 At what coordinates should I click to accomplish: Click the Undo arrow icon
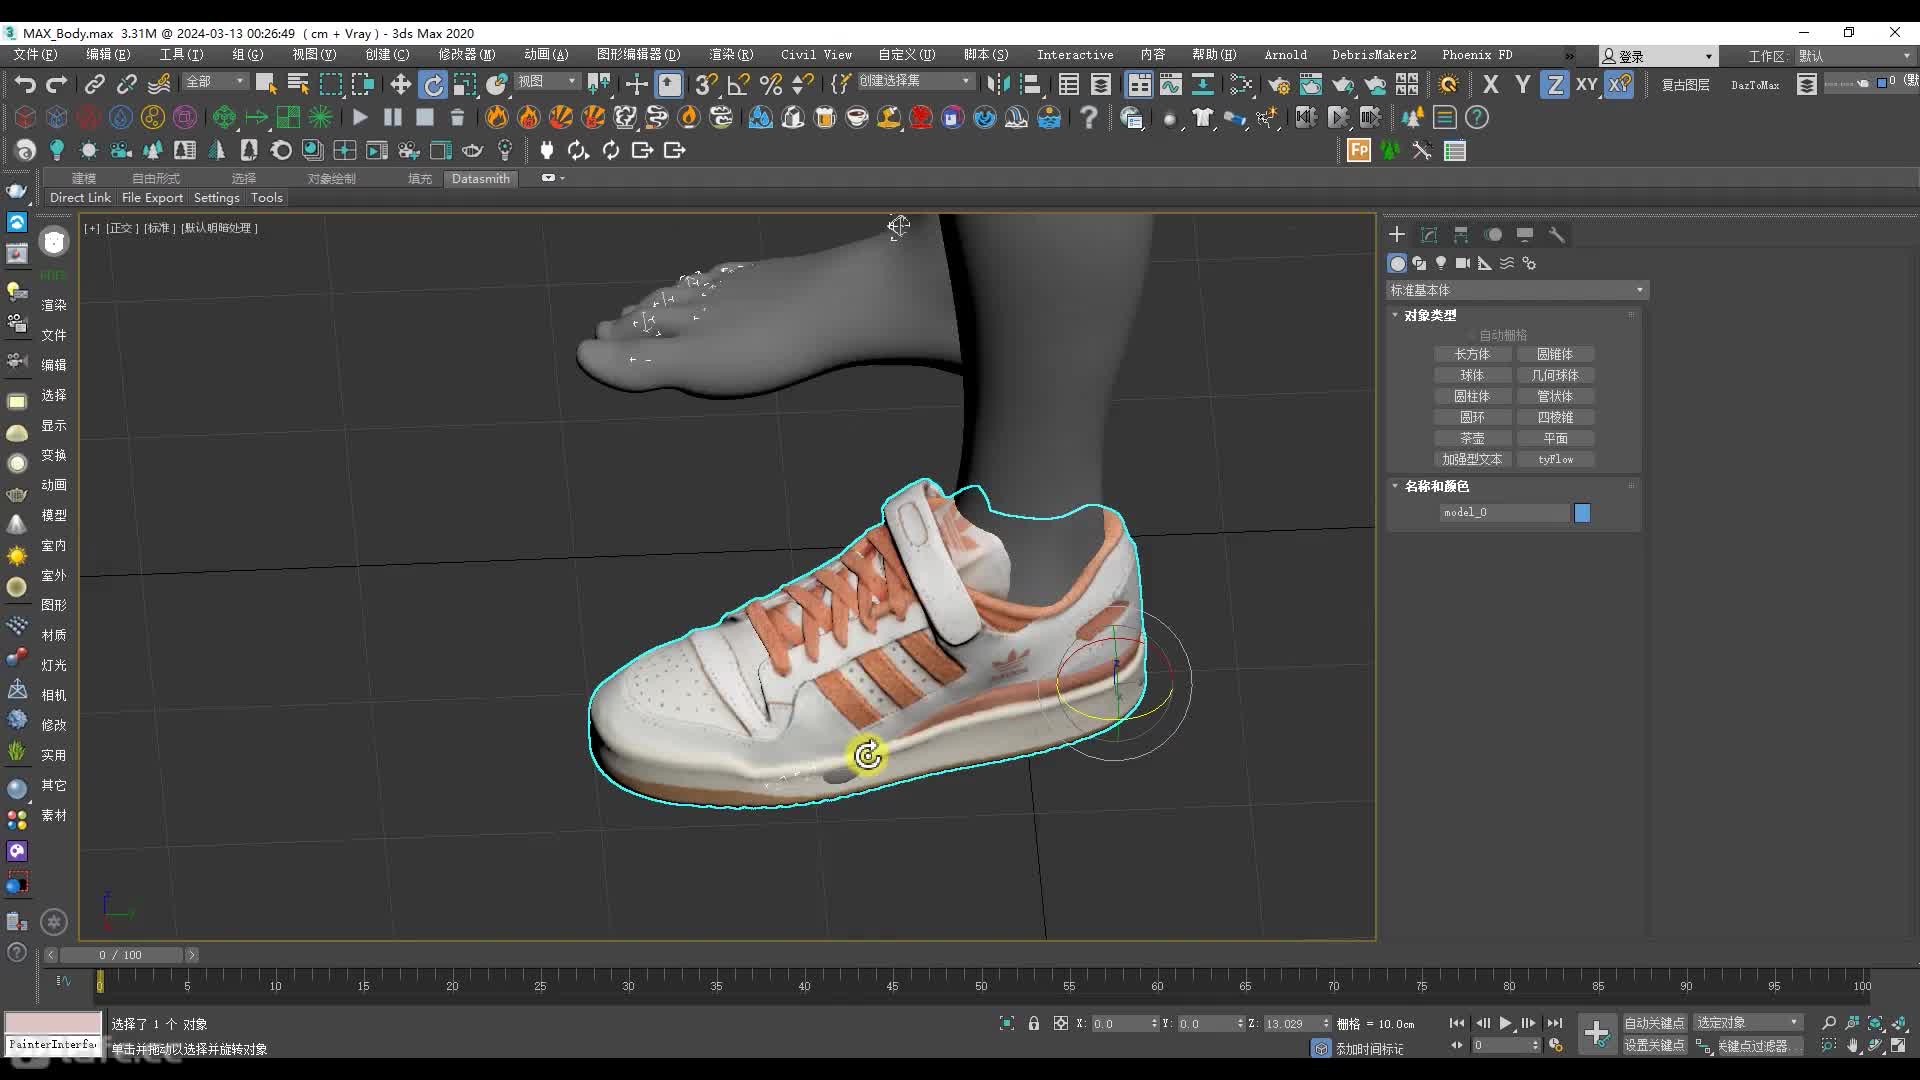pyautogui.click(x=25, y=84)
